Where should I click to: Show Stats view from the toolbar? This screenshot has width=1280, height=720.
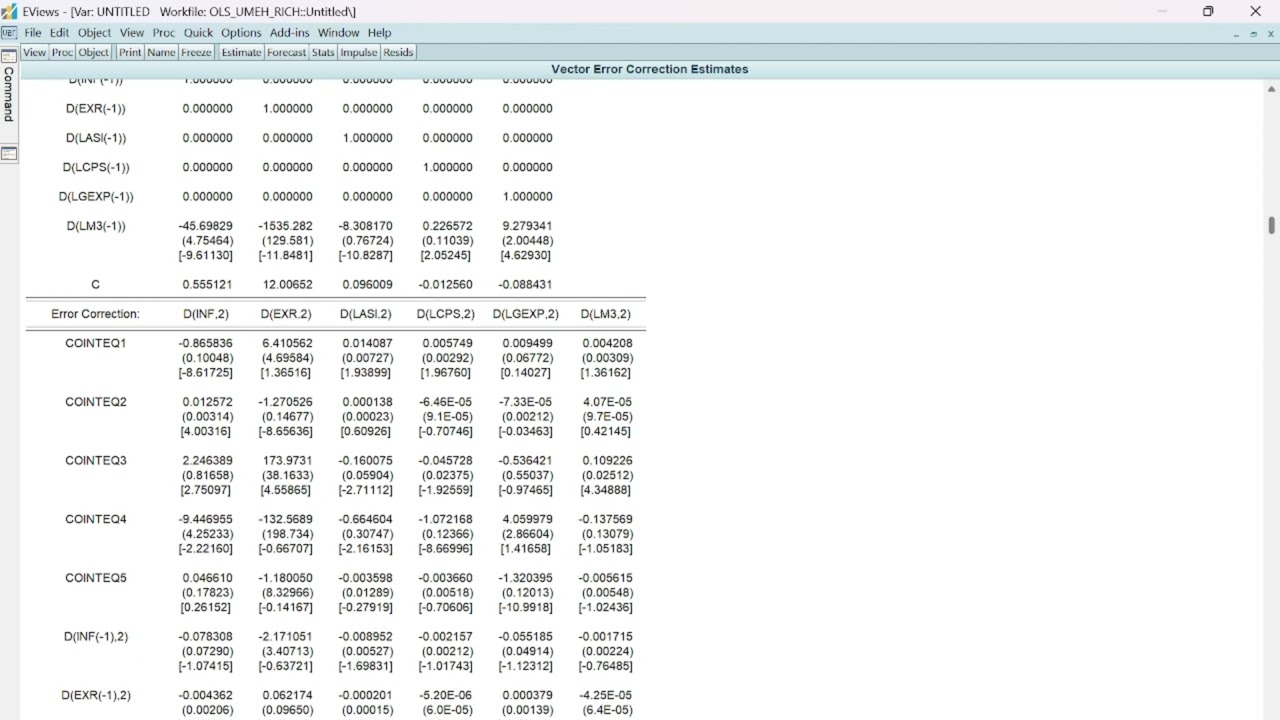click(x=323, y=52)
